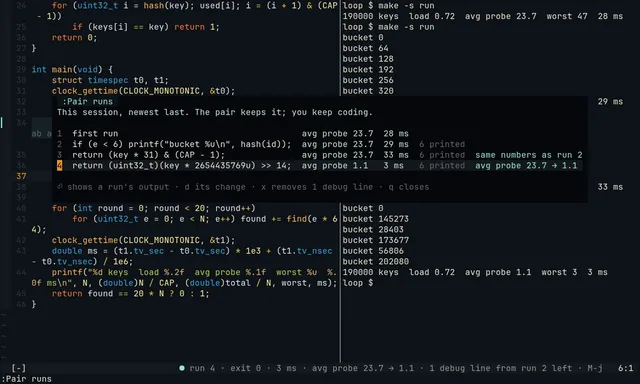Image resolution: width=640 pixels, height=384 pixels.
Task: Click the ':Pair runs' popup title
Action: pyautogui.click(x=87, y=102)
